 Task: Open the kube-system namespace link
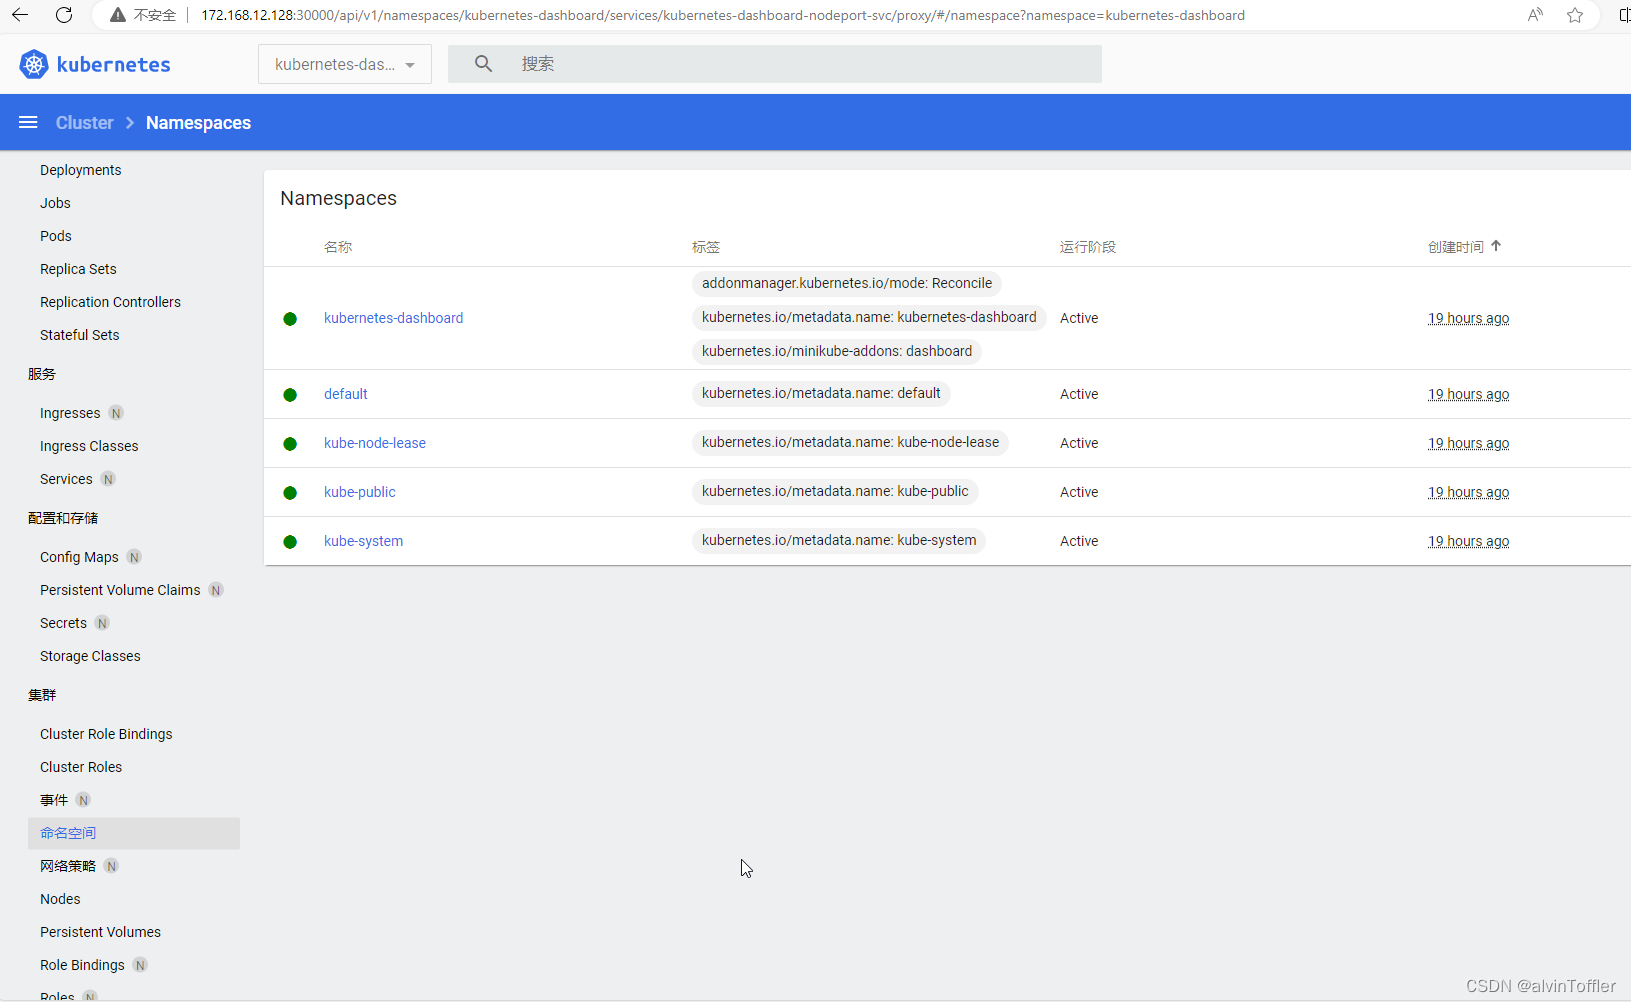click(x=363, y=541)
